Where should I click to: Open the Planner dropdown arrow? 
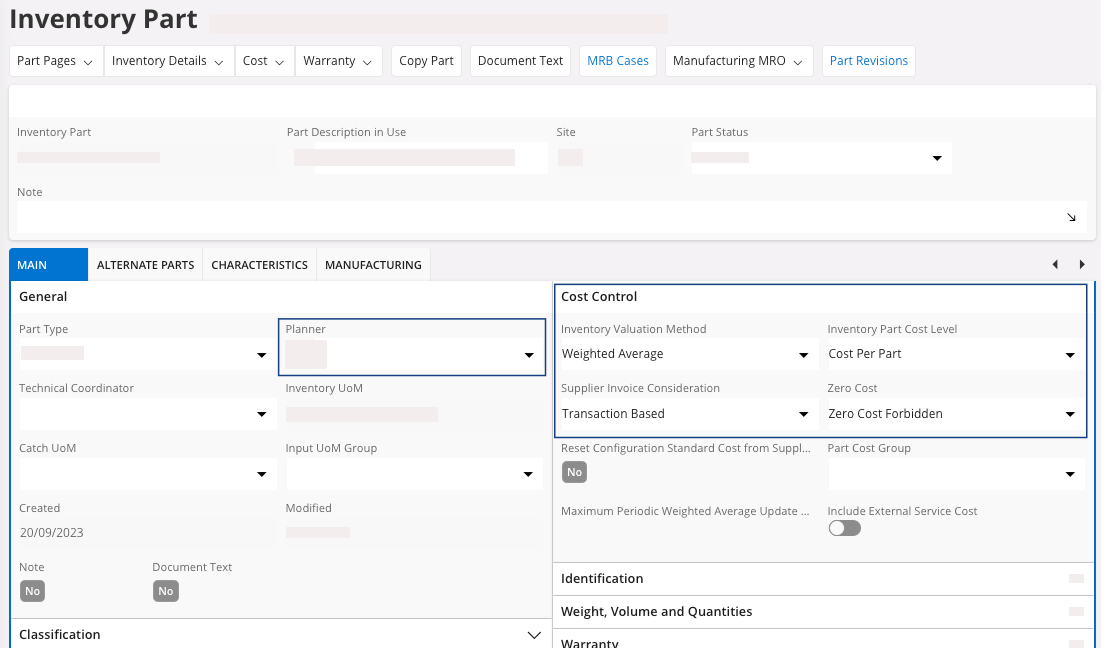tap(529, 355)
